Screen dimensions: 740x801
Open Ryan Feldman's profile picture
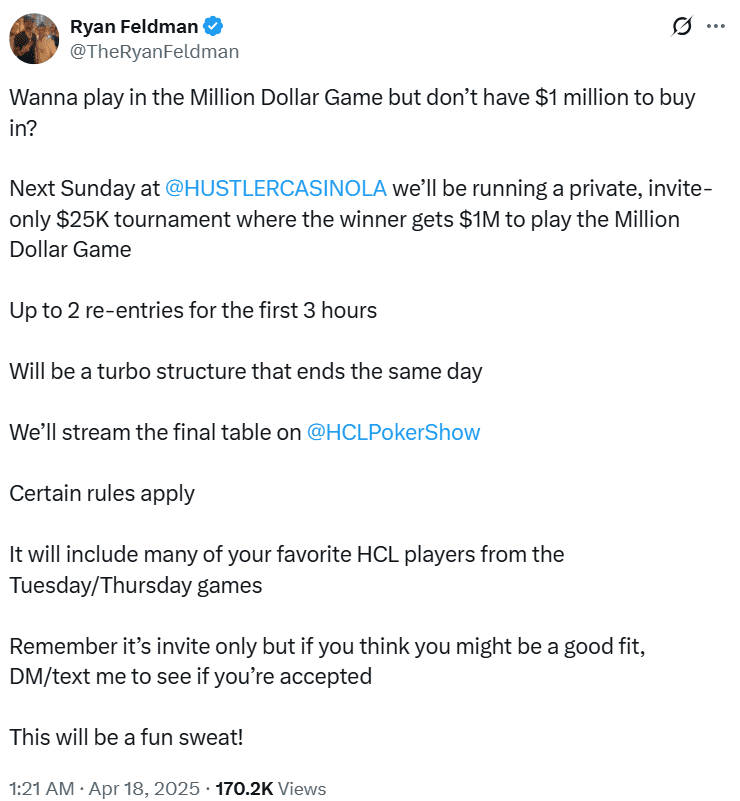click(32, 38)
